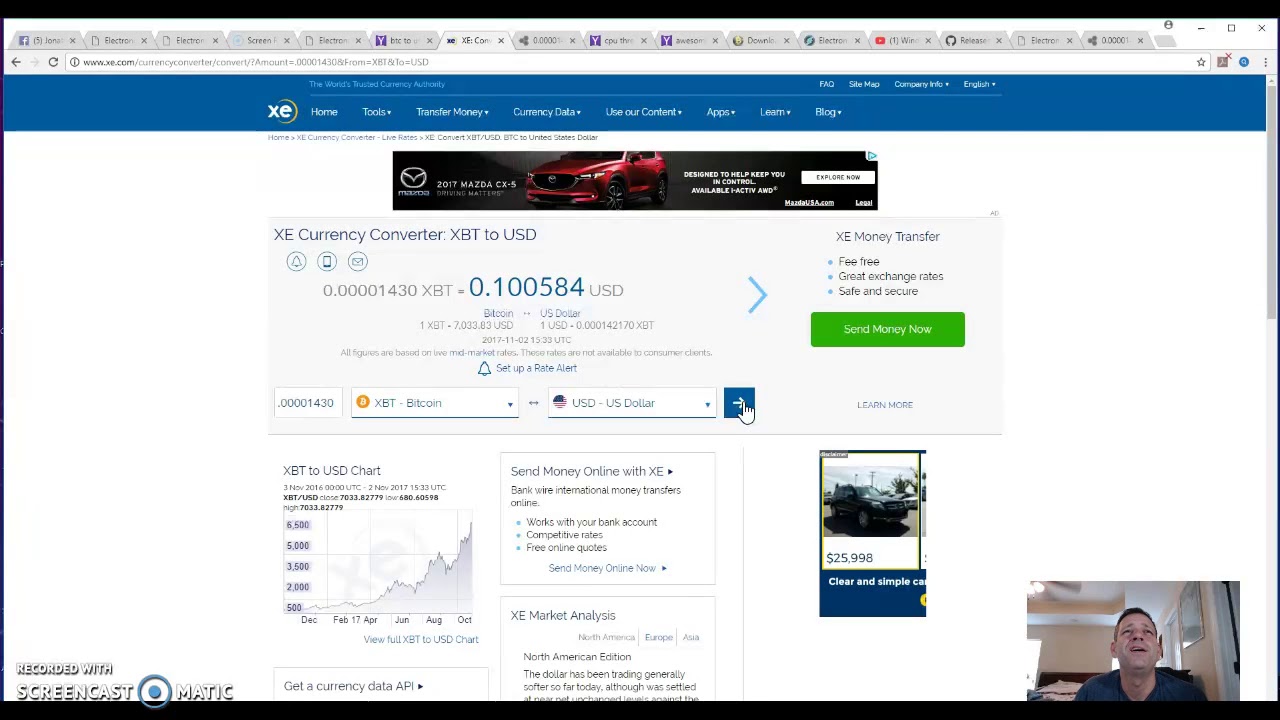Switch to the Downlo... tab

759,40
